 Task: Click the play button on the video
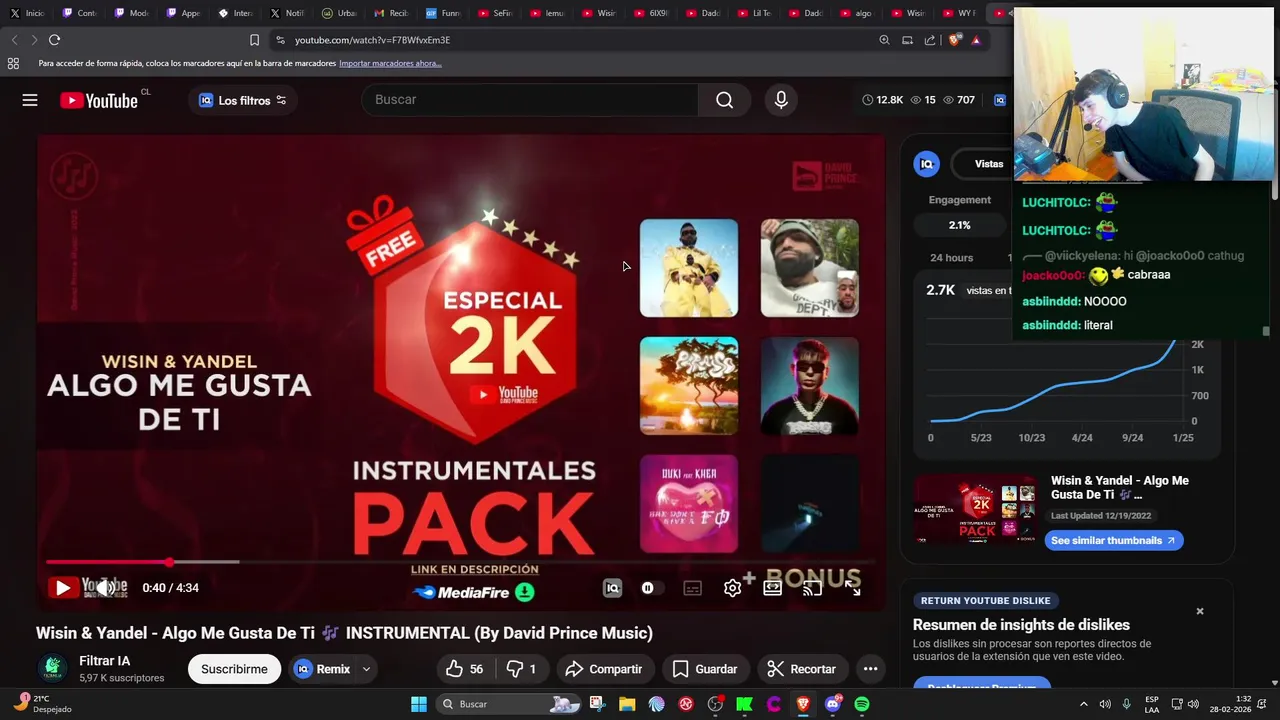pyautogui.click(x=63, y=588)
